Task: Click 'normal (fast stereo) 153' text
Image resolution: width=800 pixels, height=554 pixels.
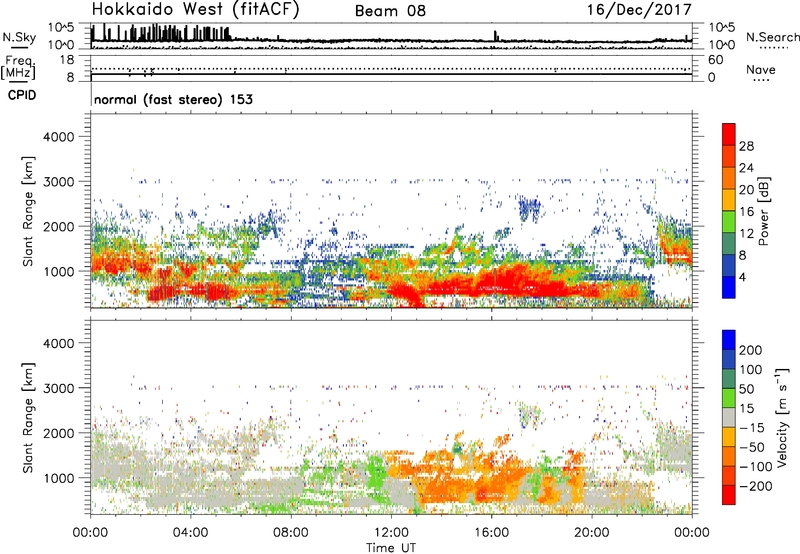Action: [x=173, y=99]
